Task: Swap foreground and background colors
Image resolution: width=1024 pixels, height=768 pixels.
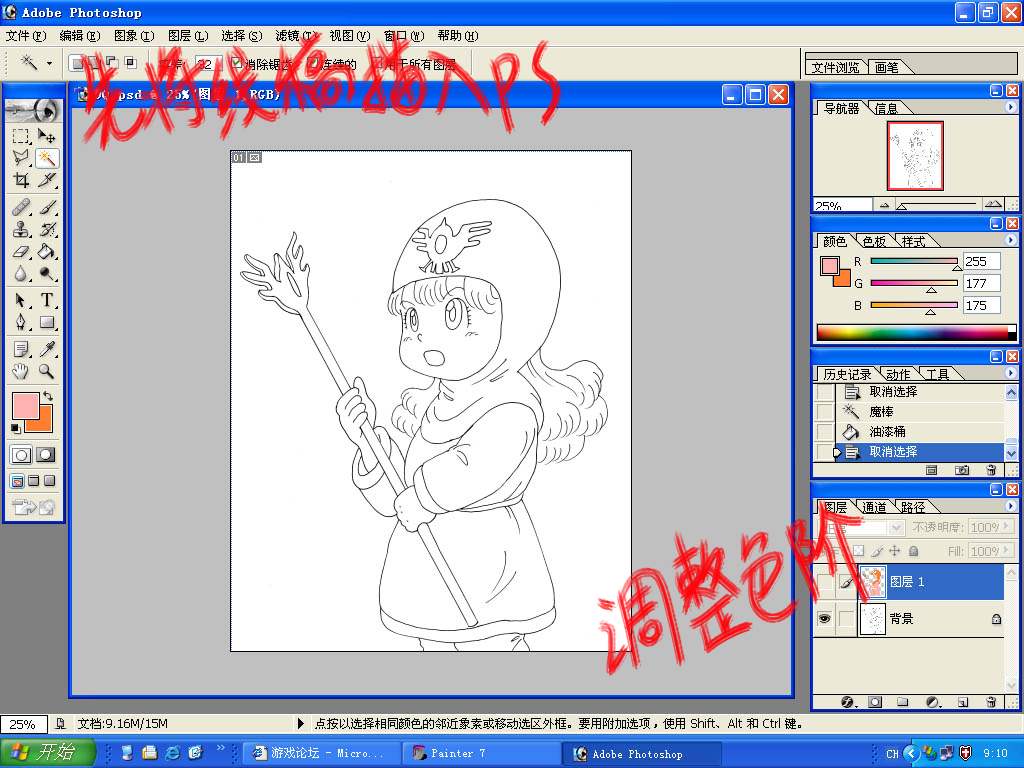Action: coord(48,396)
